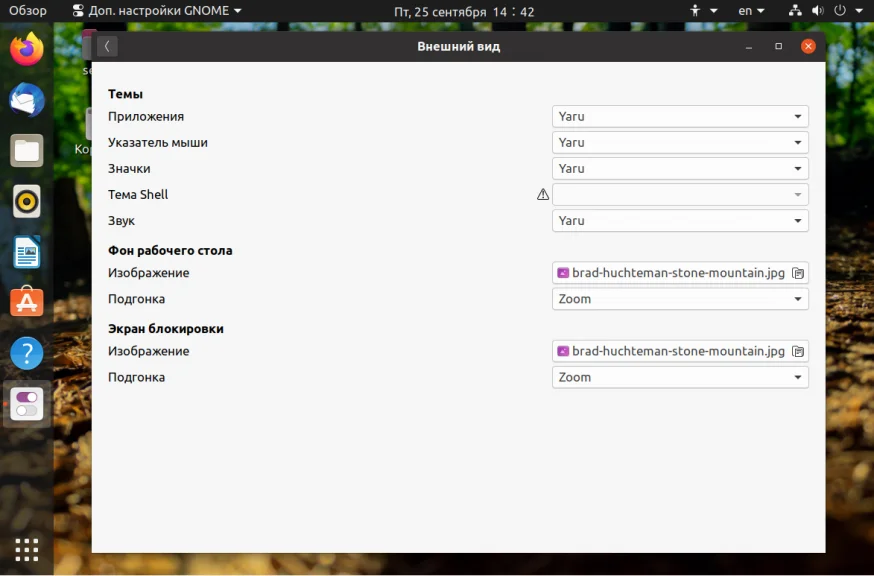Open the Icons theme dropdown
Screen dimensions: 874x576
pos(680,168)
